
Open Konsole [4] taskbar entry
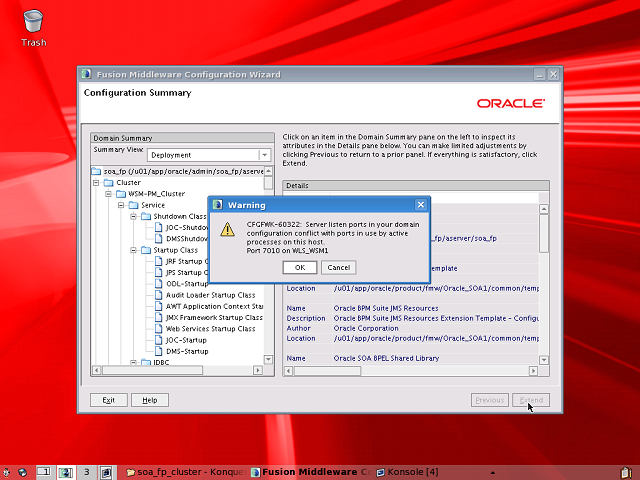pyautogui.click(x=407, y=472)
